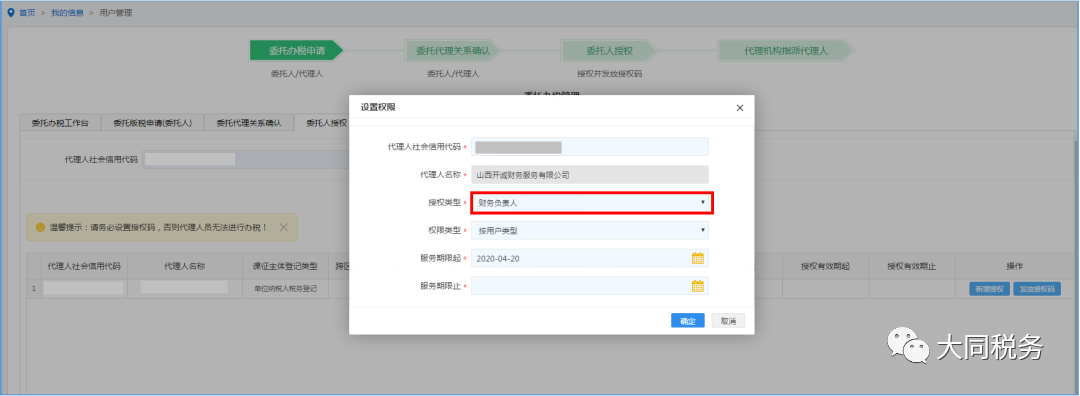Click the dialog's 代理人社会信用代码 input field

tap(590, 147)
